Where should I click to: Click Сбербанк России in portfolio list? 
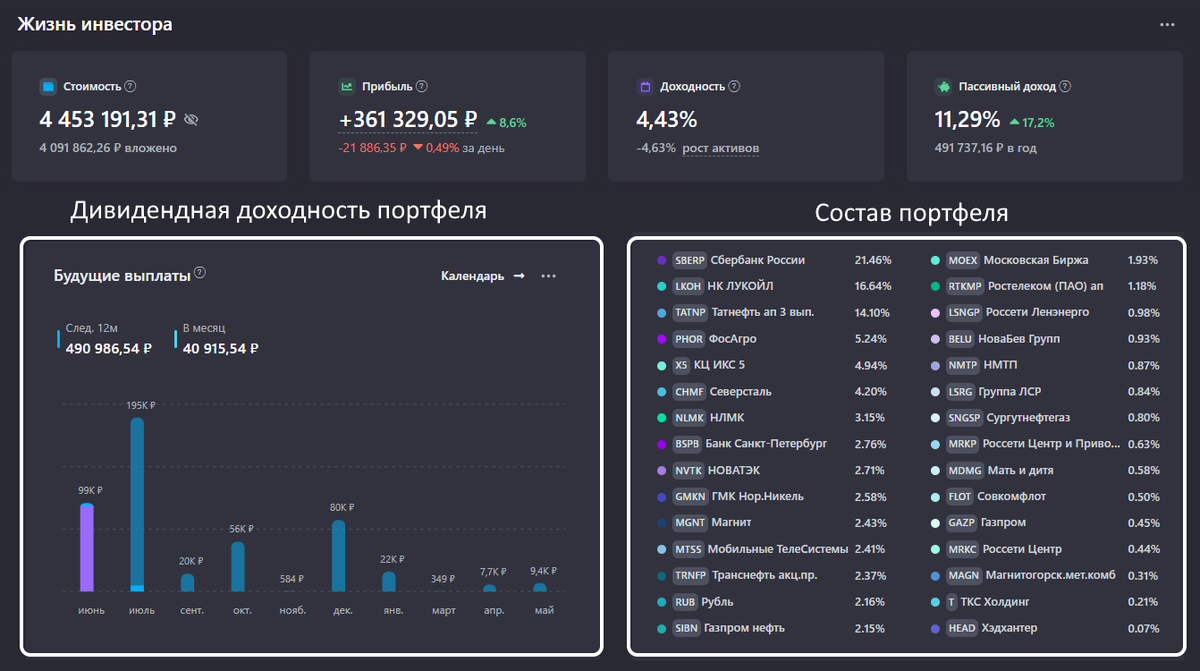point(757,260)
